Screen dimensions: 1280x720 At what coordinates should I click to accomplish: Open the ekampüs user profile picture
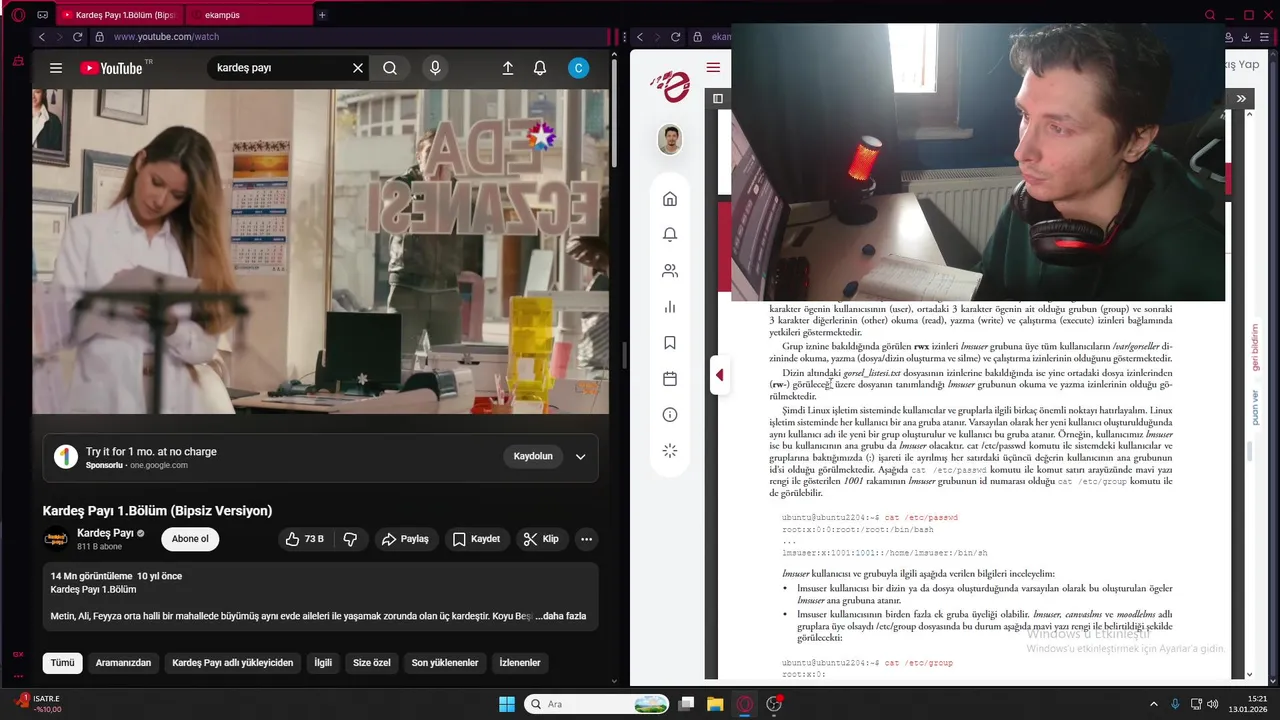coord(670,140)
